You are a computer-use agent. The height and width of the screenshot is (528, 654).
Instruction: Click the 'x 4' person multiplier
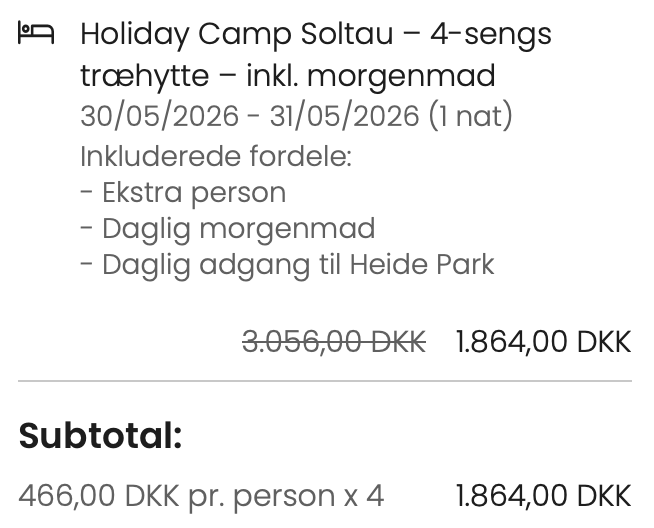[x=365, y=495]
